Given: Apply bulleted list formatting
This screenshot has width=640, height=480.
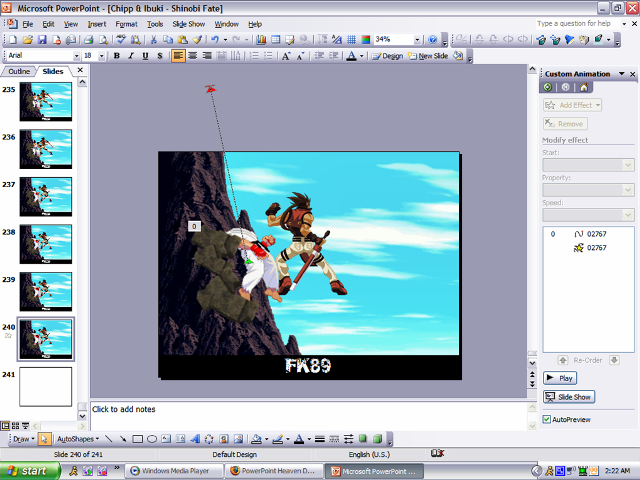Looking at the screenshot, I should pyautogui.click(x=268, y=56).
